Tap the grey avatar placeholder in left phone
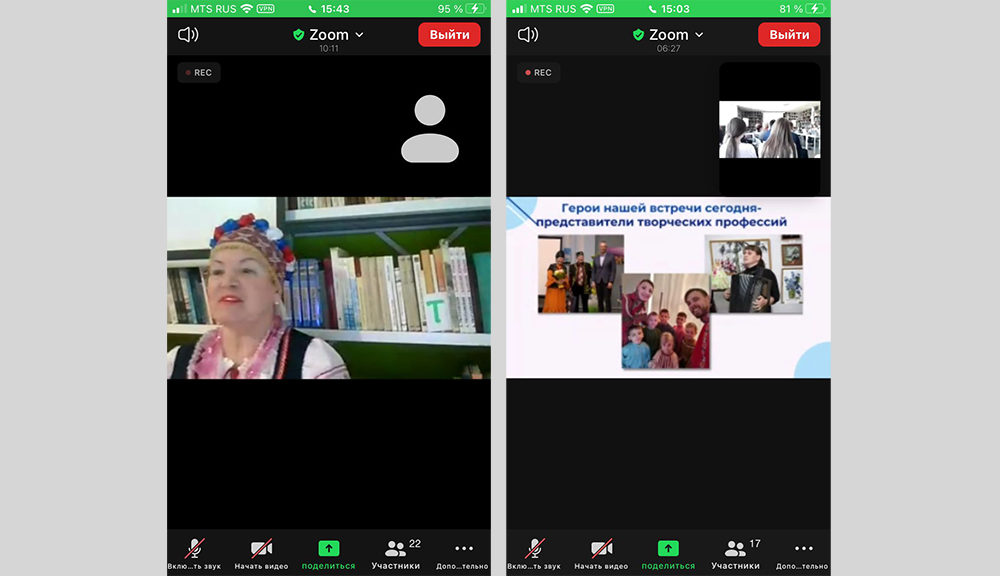 pos(430,129)
